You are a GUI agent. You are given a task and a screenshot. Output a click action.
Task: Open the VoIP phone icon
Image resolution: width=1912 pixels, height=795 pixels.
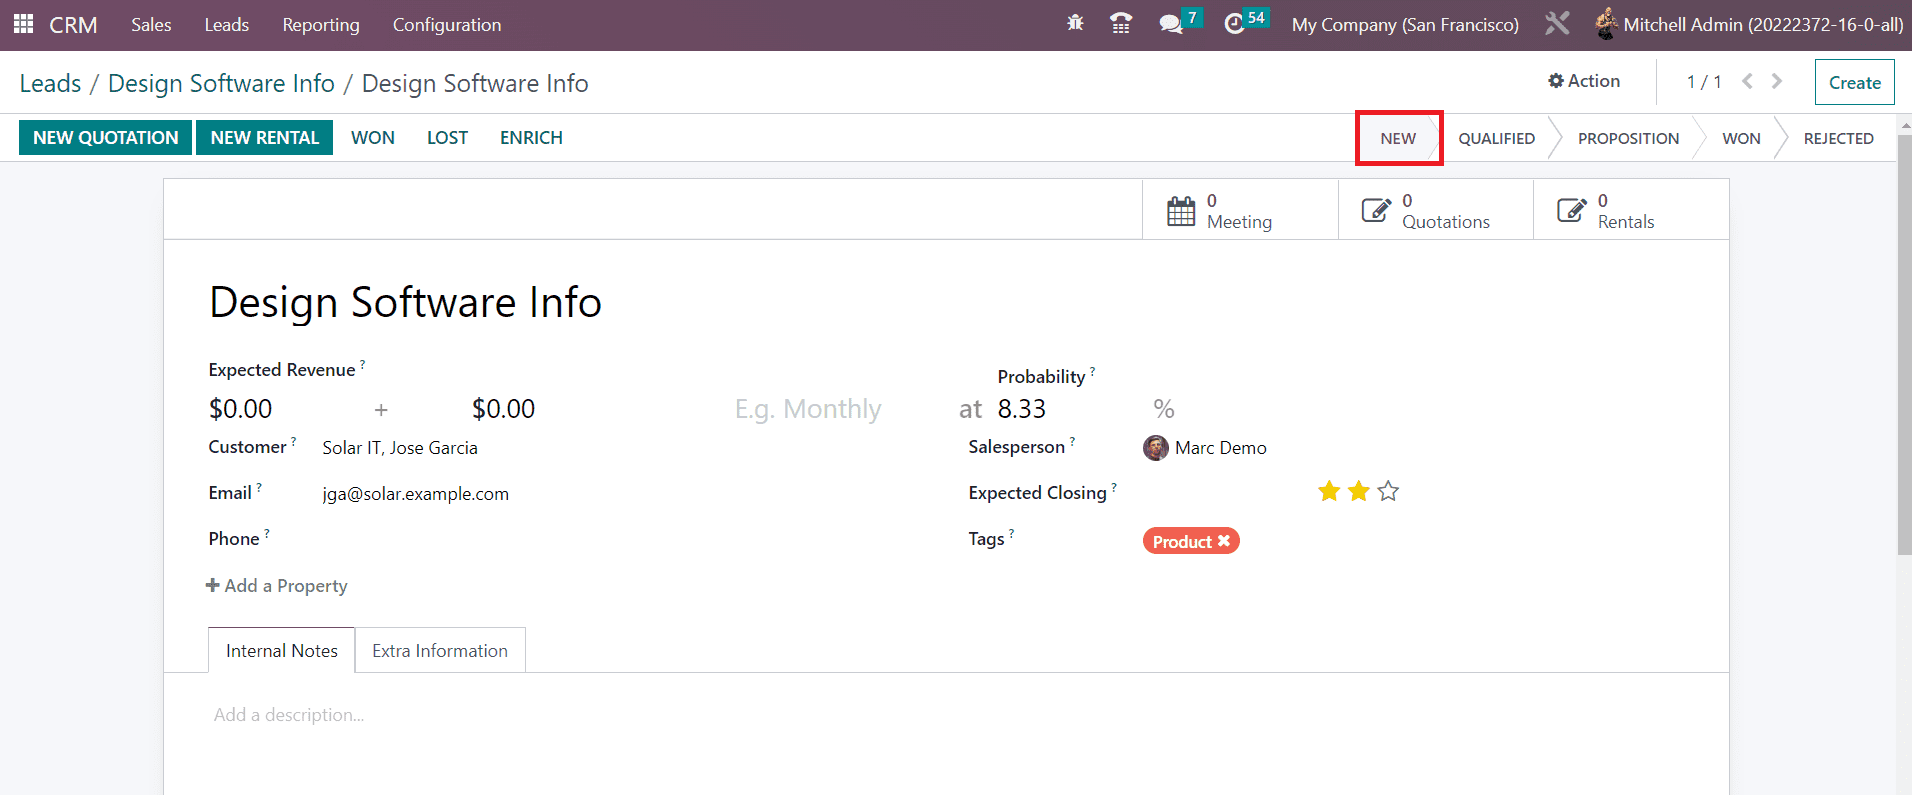click(x=1121, y=24)
